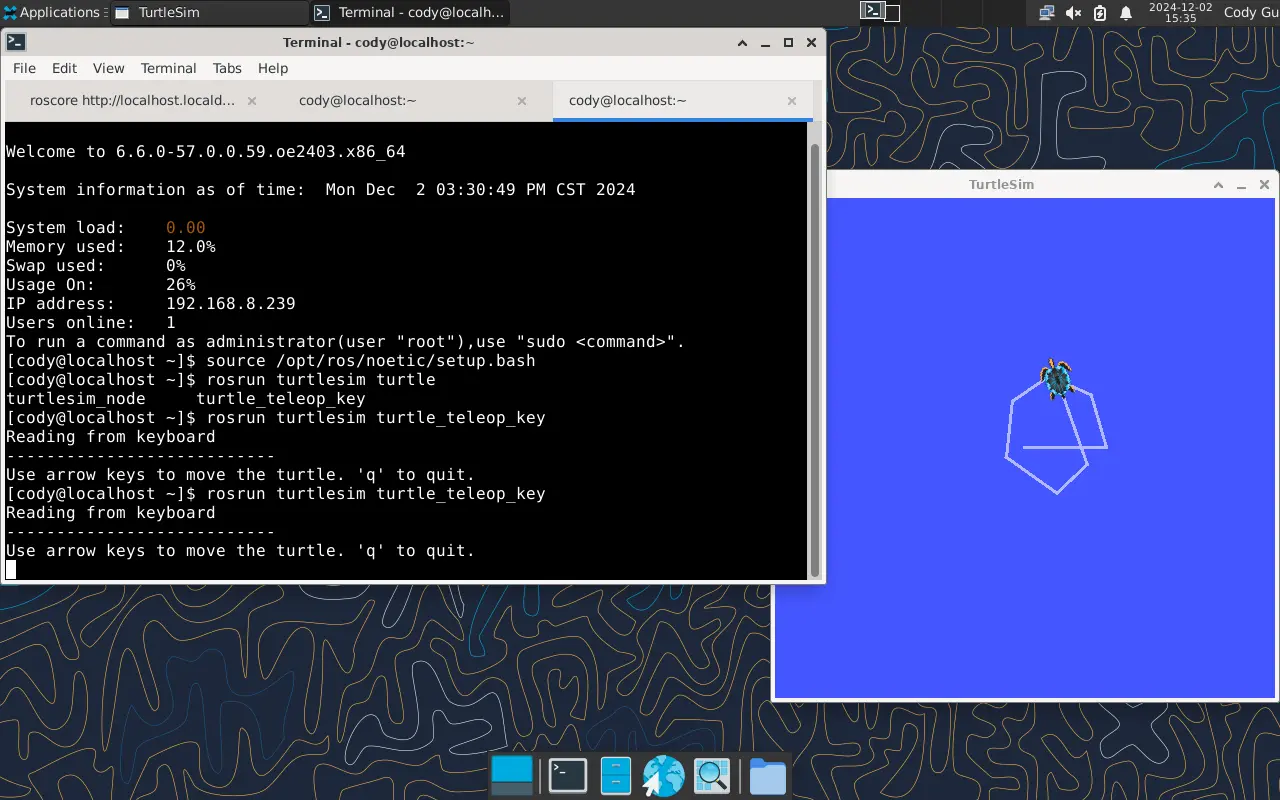Open the Terminal emulator from the dock

point(567,776)
